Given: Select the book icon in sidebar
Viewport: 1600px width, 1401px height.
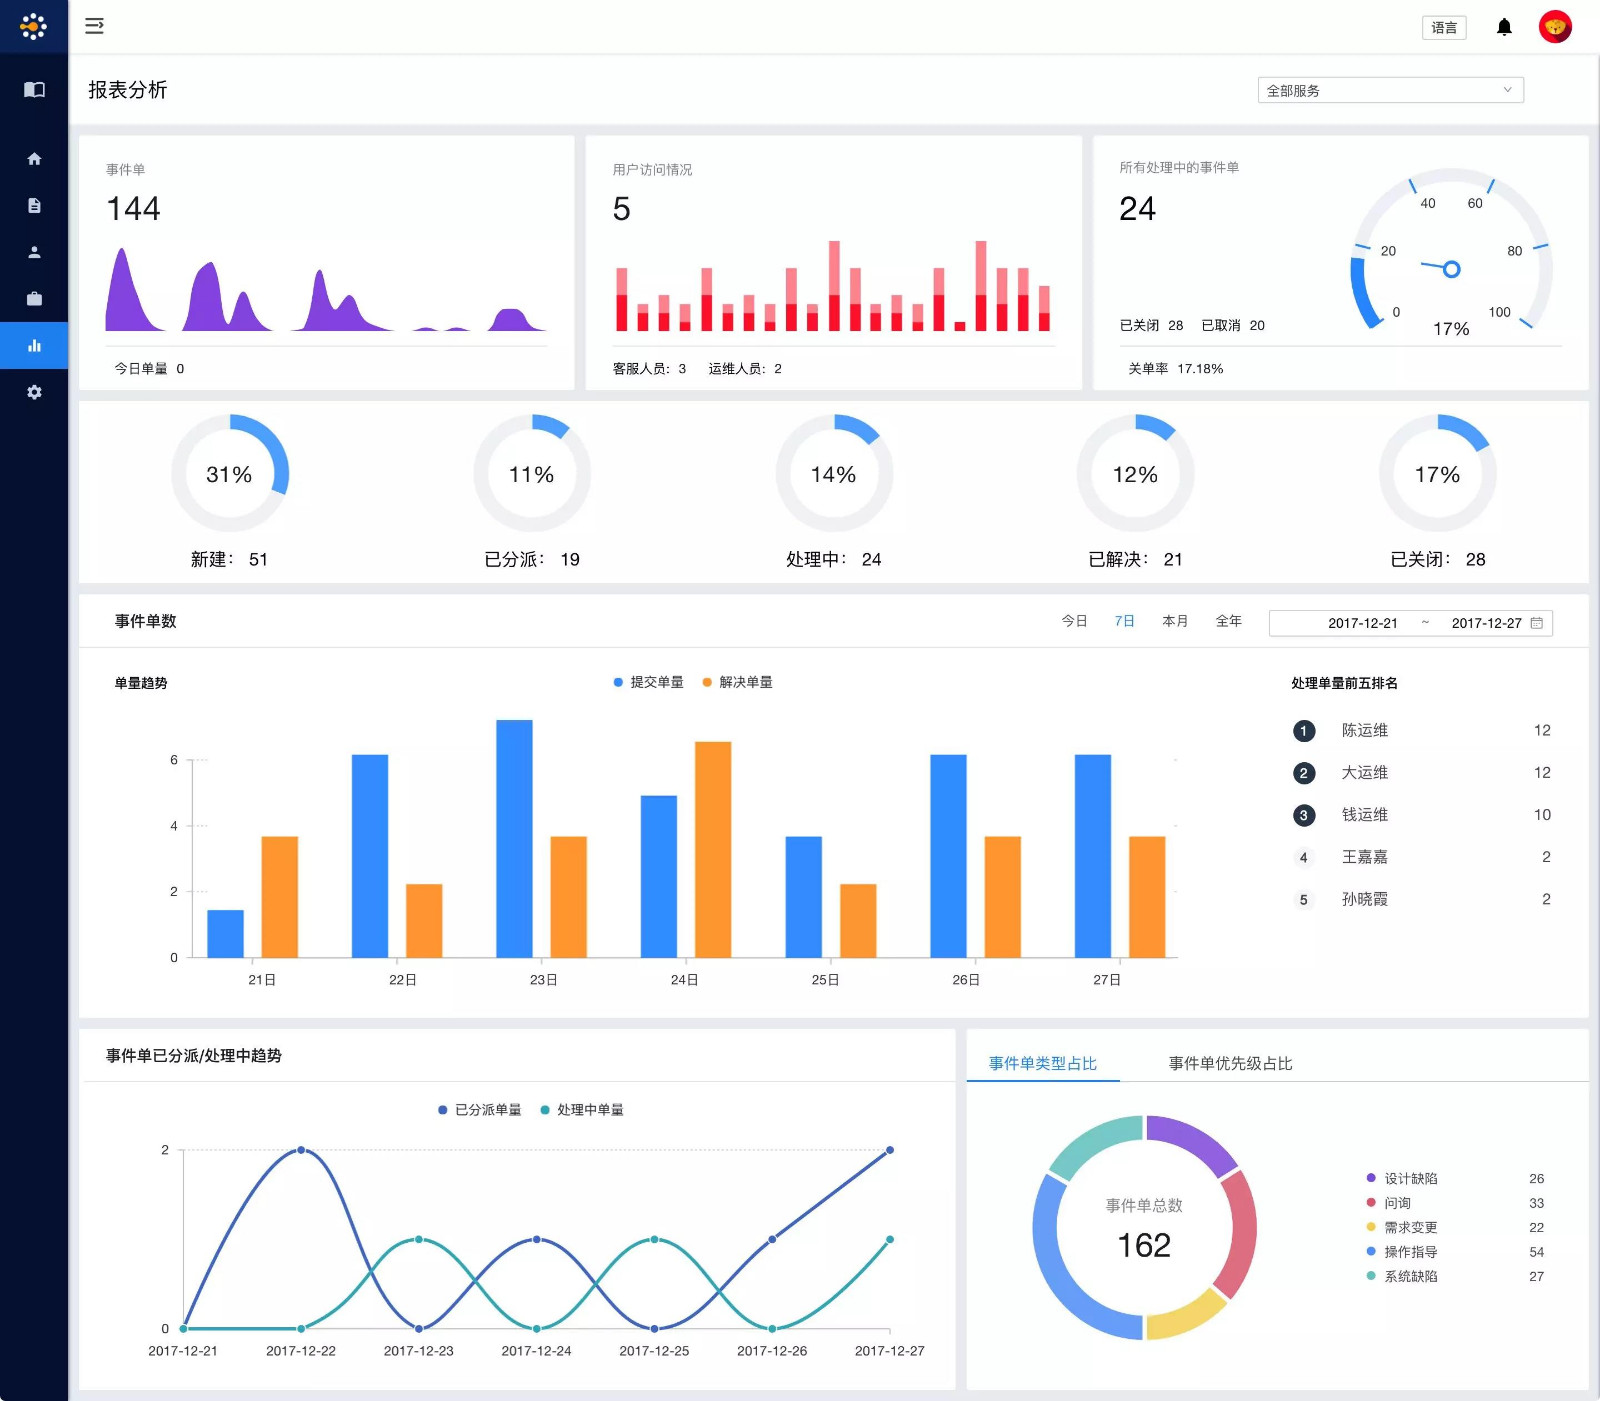Looking at the screenshot, I should (34, 90).
